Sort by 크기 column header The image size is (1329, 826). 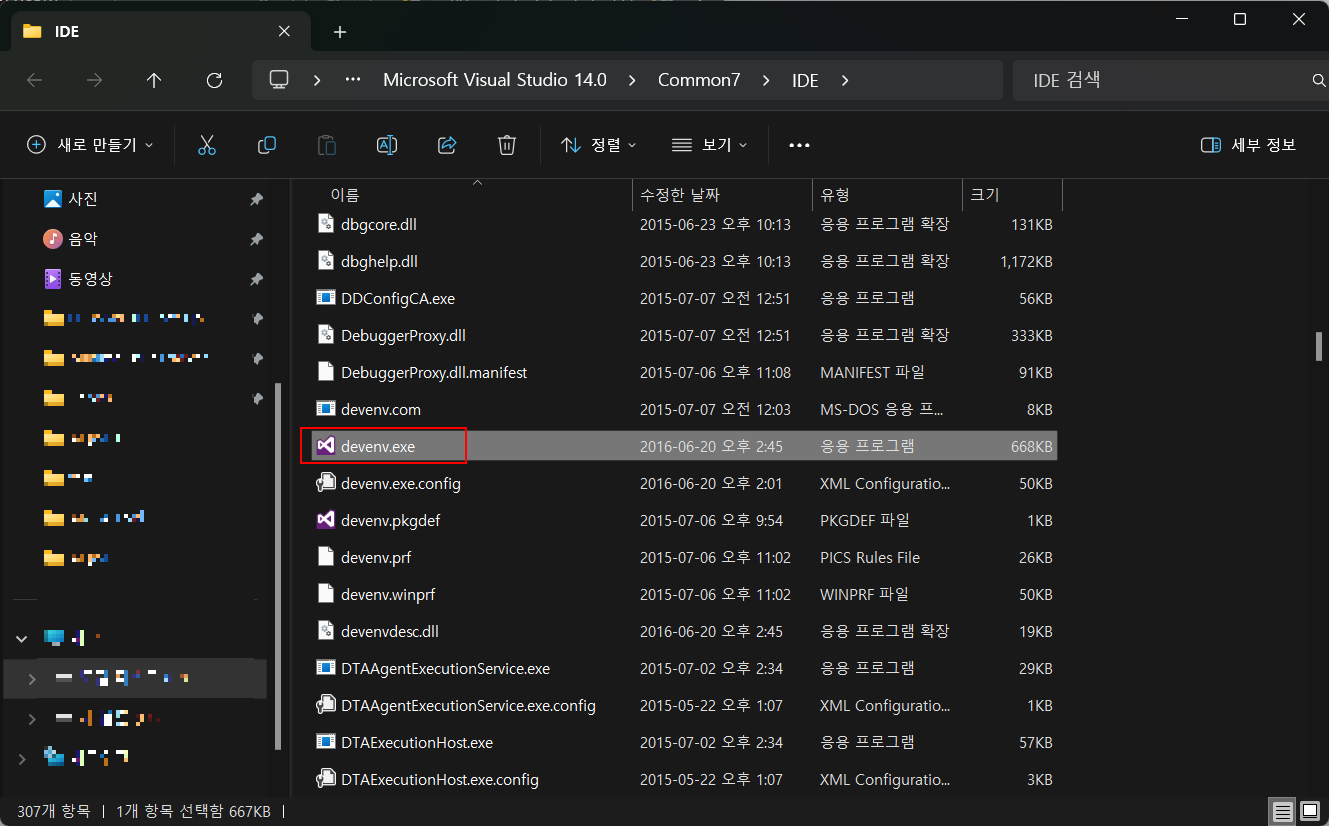point(984,195)
